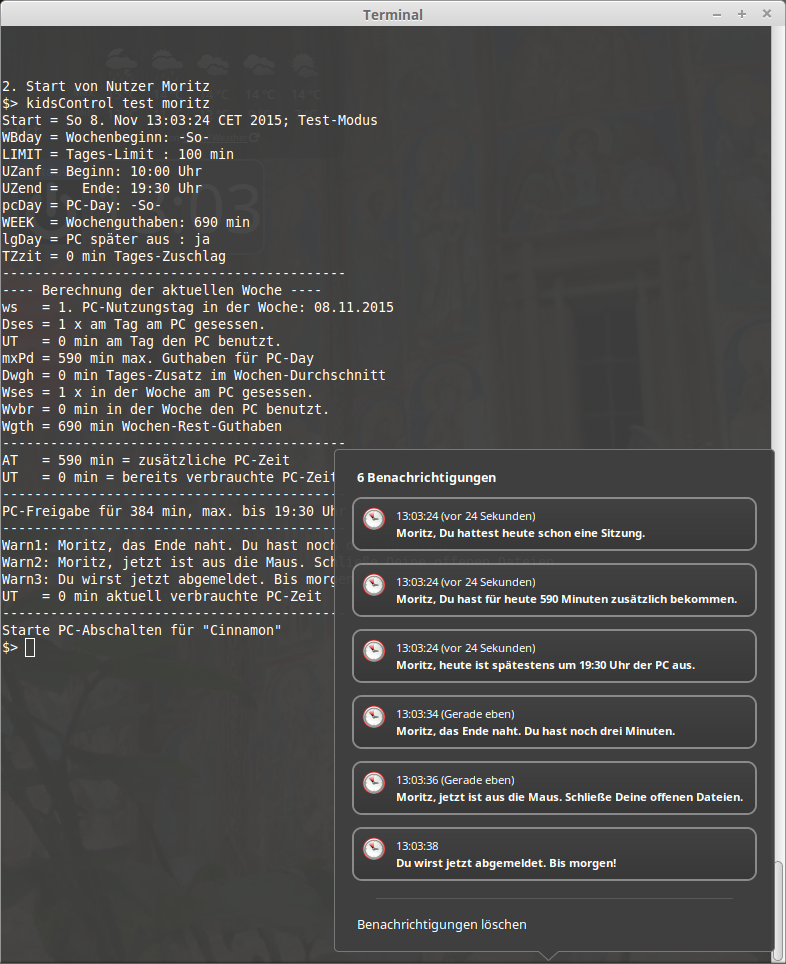
Task: Click line 'WEEK = Wochenguthaben: 690 min'
Action: pos(125,223)
